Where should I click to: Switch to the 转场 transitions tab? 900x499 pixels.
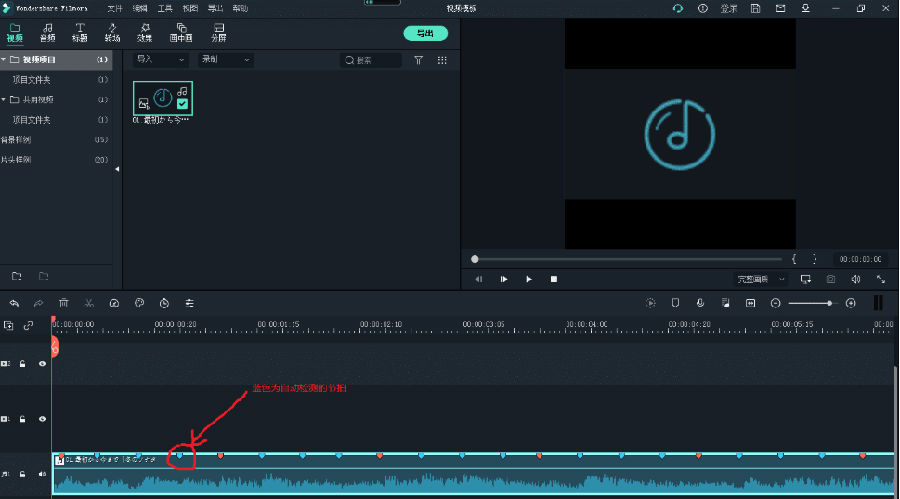pyautogui.click(x=112, y=32)
